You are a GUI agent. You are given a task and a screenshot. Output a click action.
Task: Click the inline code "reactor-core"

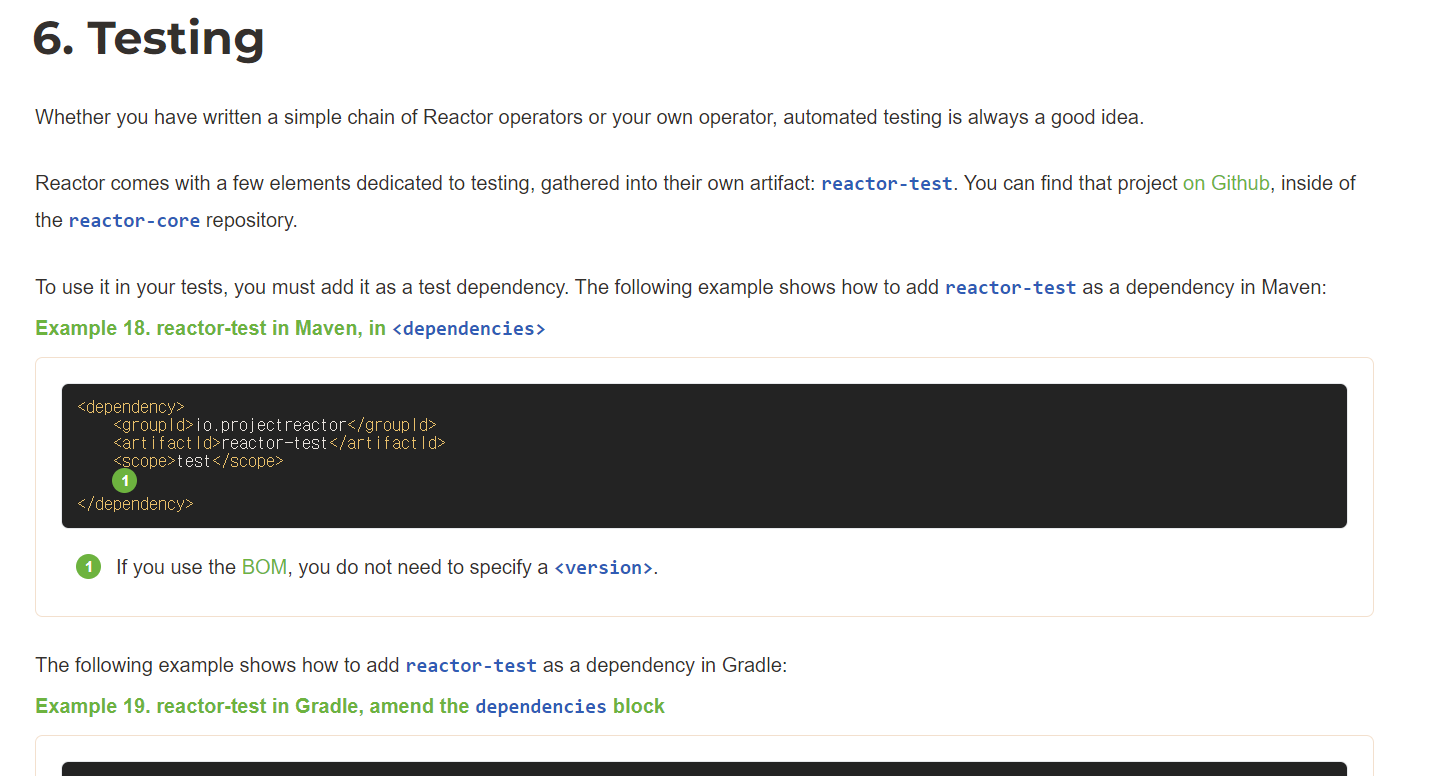tap(134, 220)
